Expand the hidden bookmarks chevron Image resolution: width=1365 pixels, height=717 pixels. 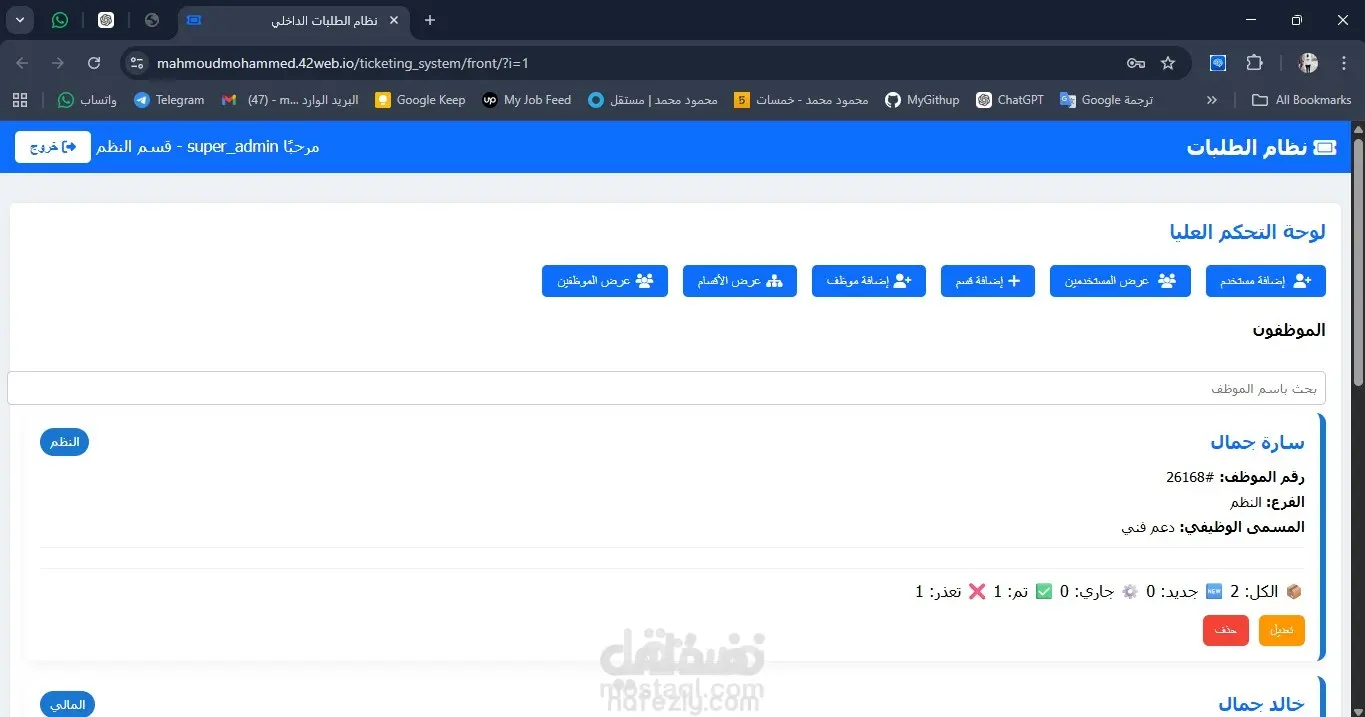1212,100
